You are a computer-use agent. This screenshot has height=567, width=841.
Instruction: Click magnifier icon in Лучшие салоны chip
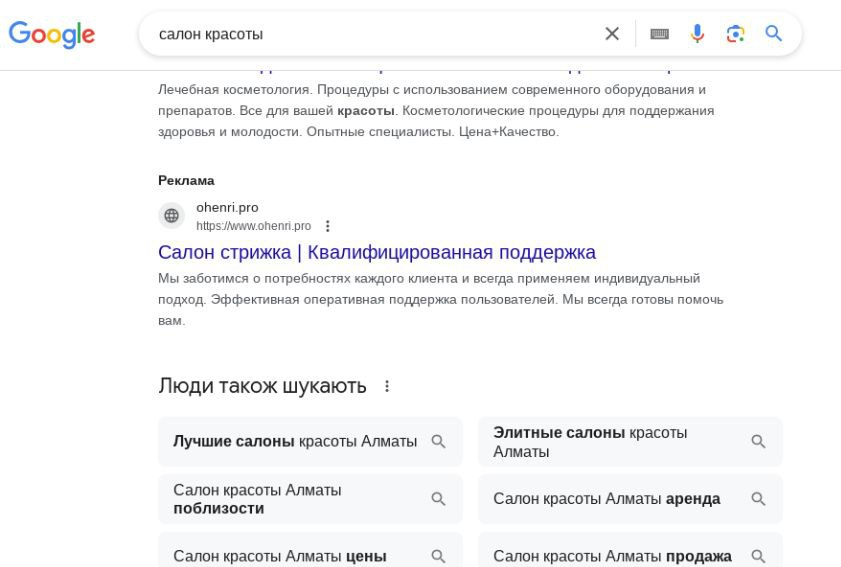tap(438, 441)
